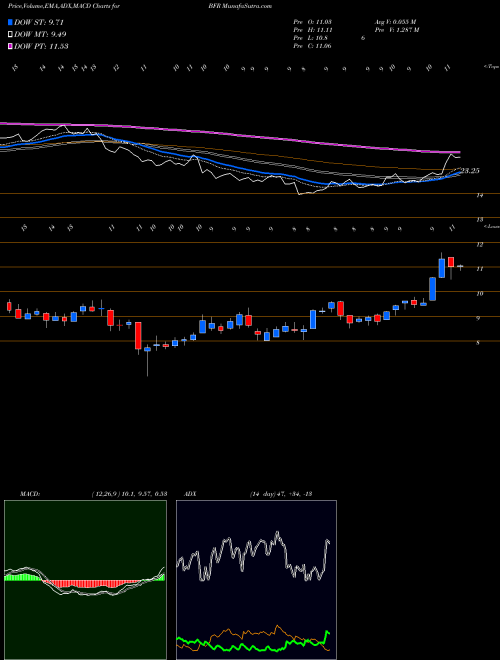Click the 'Pre V: 1.287 M' volume text

point(396,30)
